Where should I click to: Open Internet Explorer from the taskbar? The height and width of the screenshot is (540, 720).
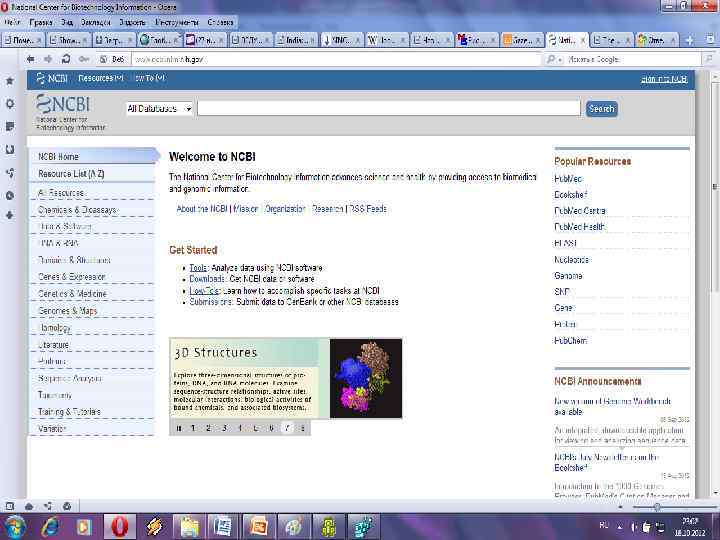[50, 527]
